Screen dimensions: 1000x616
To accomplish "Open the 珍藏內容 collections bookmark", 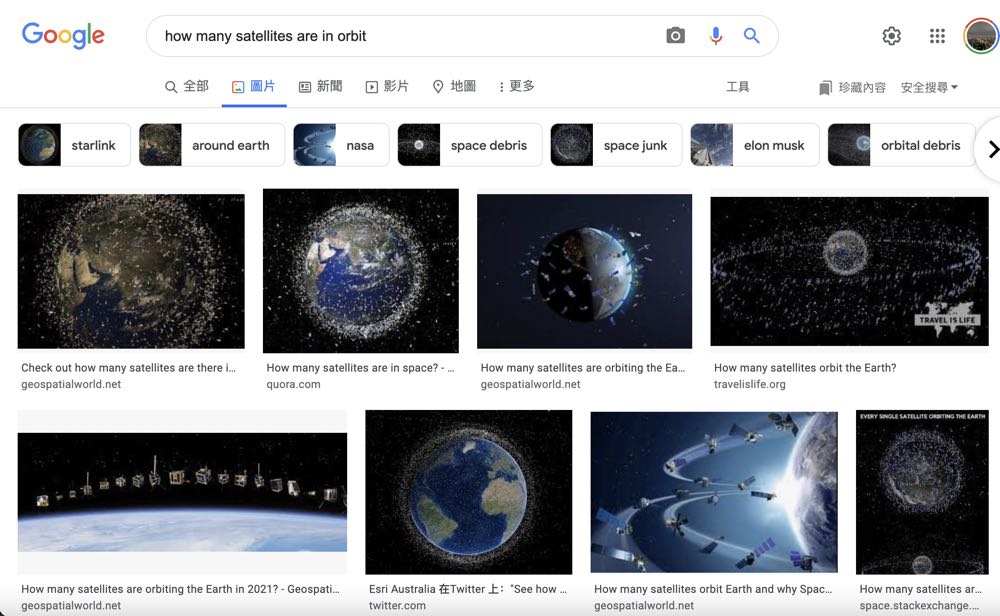I will point(852,87).
